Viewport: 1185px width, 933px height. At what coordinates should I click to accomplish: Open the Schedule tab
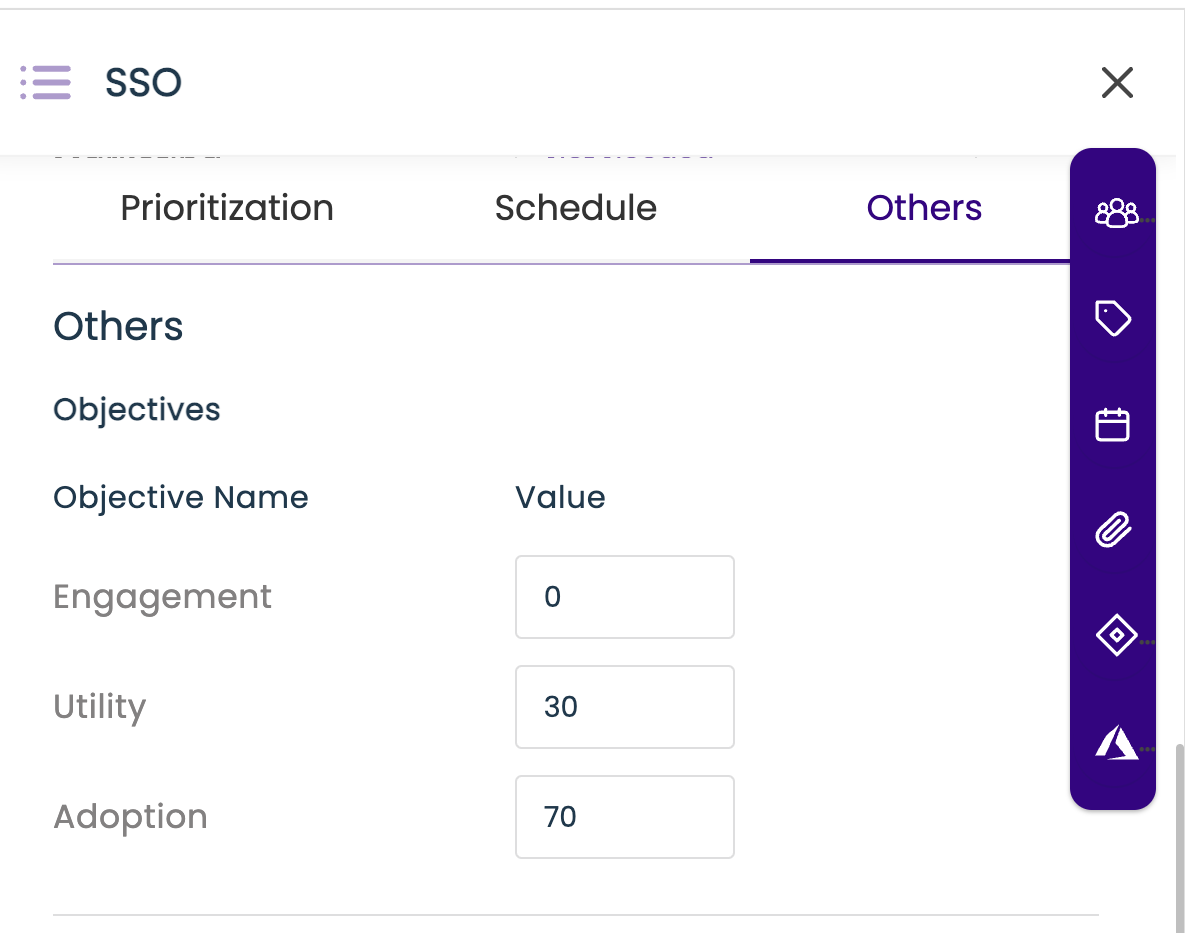coord(575,208)
